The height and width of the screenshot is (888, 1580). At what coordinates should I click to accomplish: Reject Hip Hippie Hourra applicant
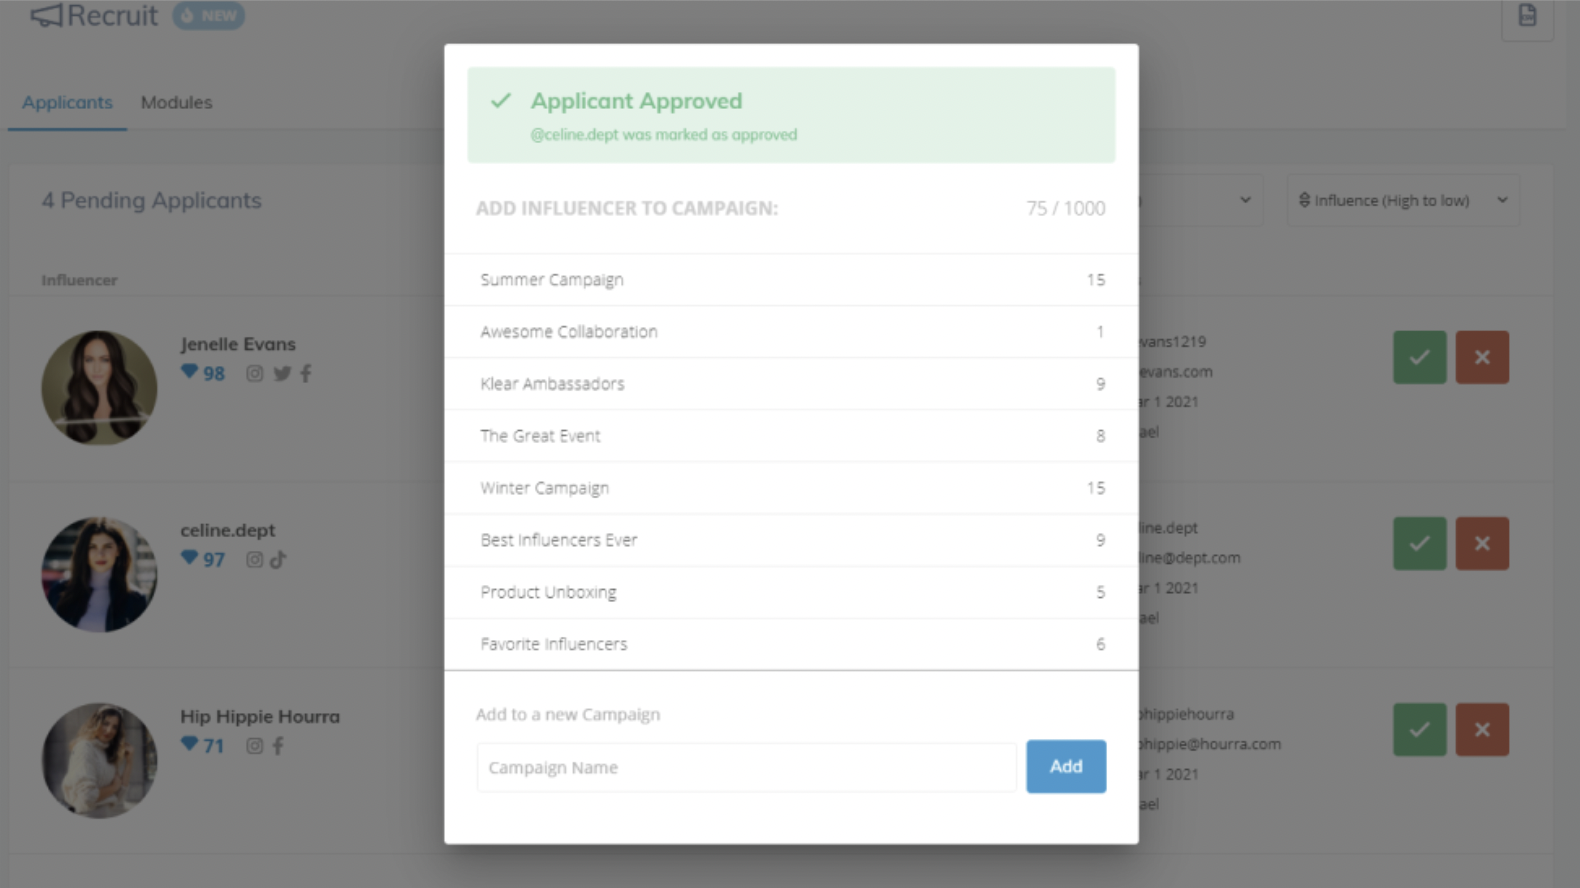tap(1482, 729)
